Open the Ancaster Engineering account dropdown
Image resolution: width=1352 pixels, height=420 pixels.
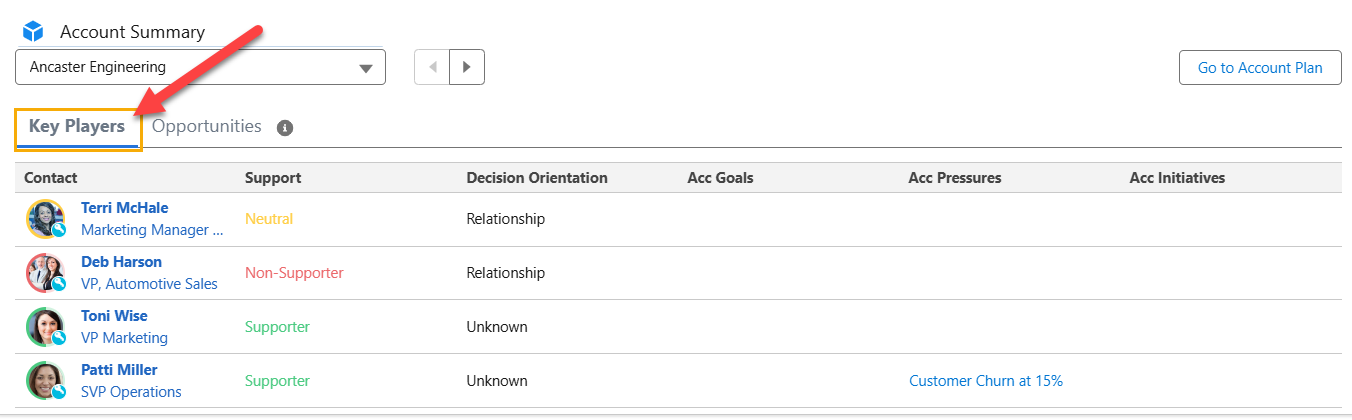coord(200,68)
